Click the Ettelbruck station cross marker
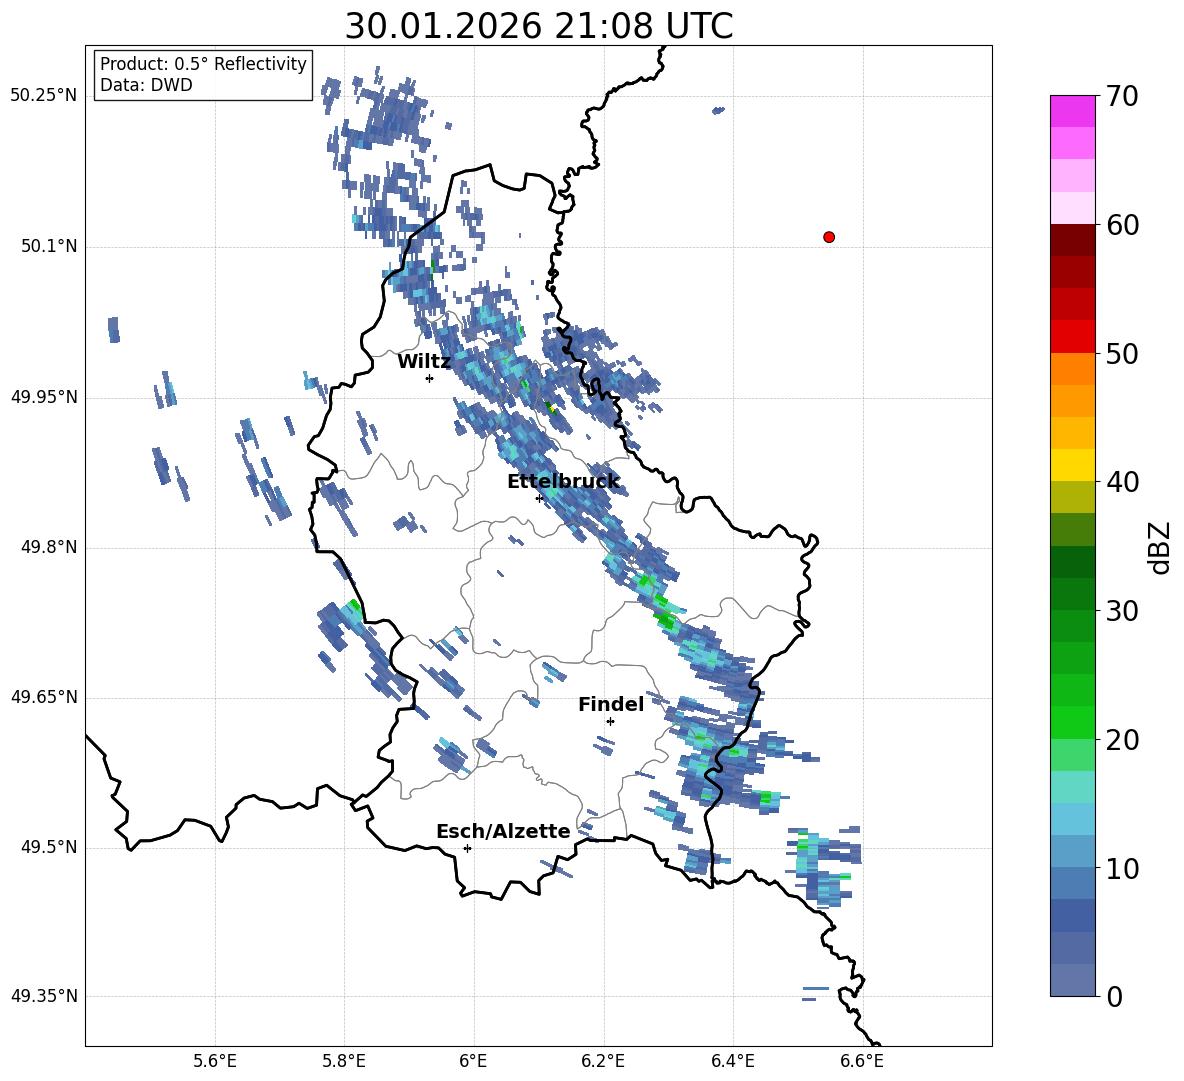The image size is (1184, 1081). [x=539, y=498]
